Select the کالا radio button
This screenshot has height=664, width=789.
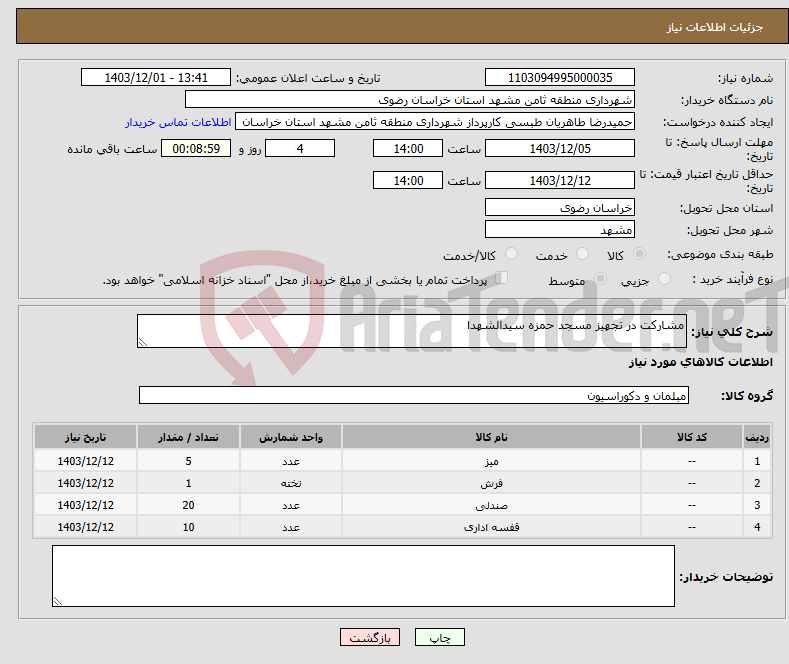639,255
